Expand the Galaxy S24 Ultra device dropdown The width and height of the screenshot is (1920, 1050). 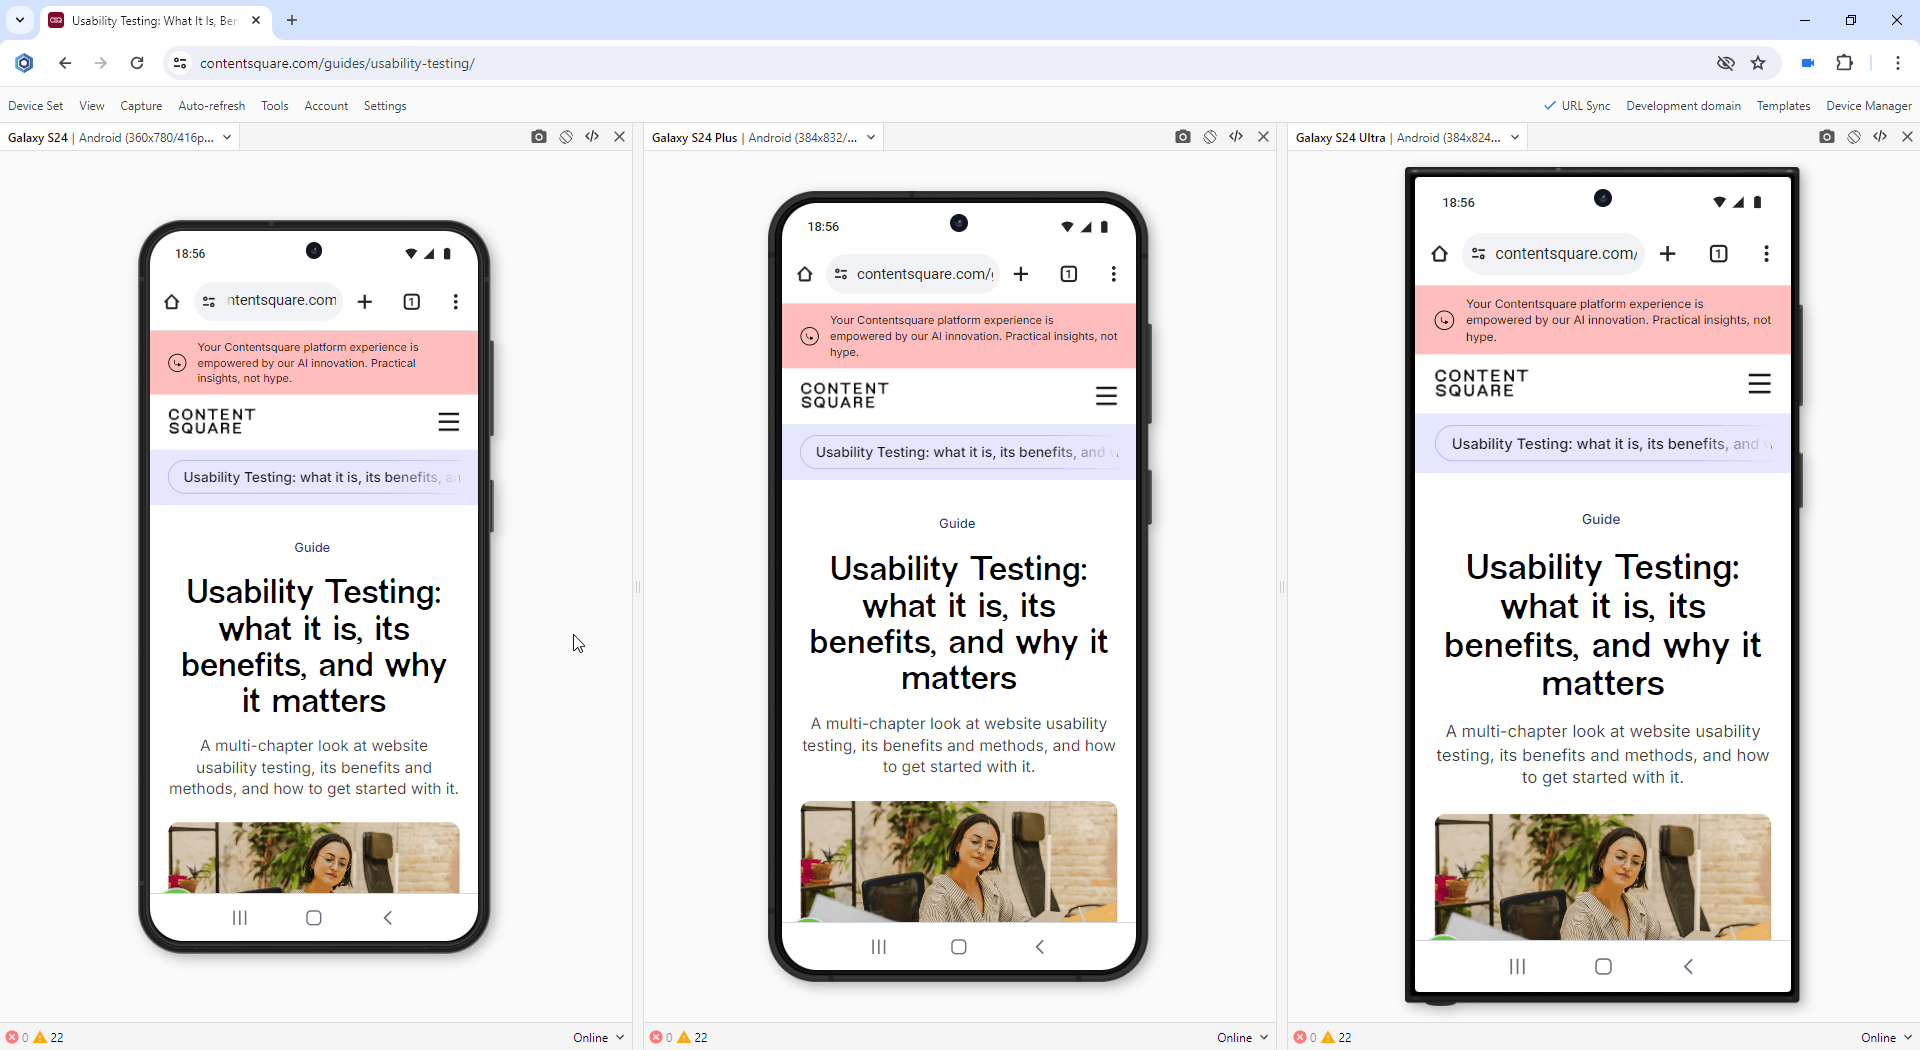(1516, 137)
